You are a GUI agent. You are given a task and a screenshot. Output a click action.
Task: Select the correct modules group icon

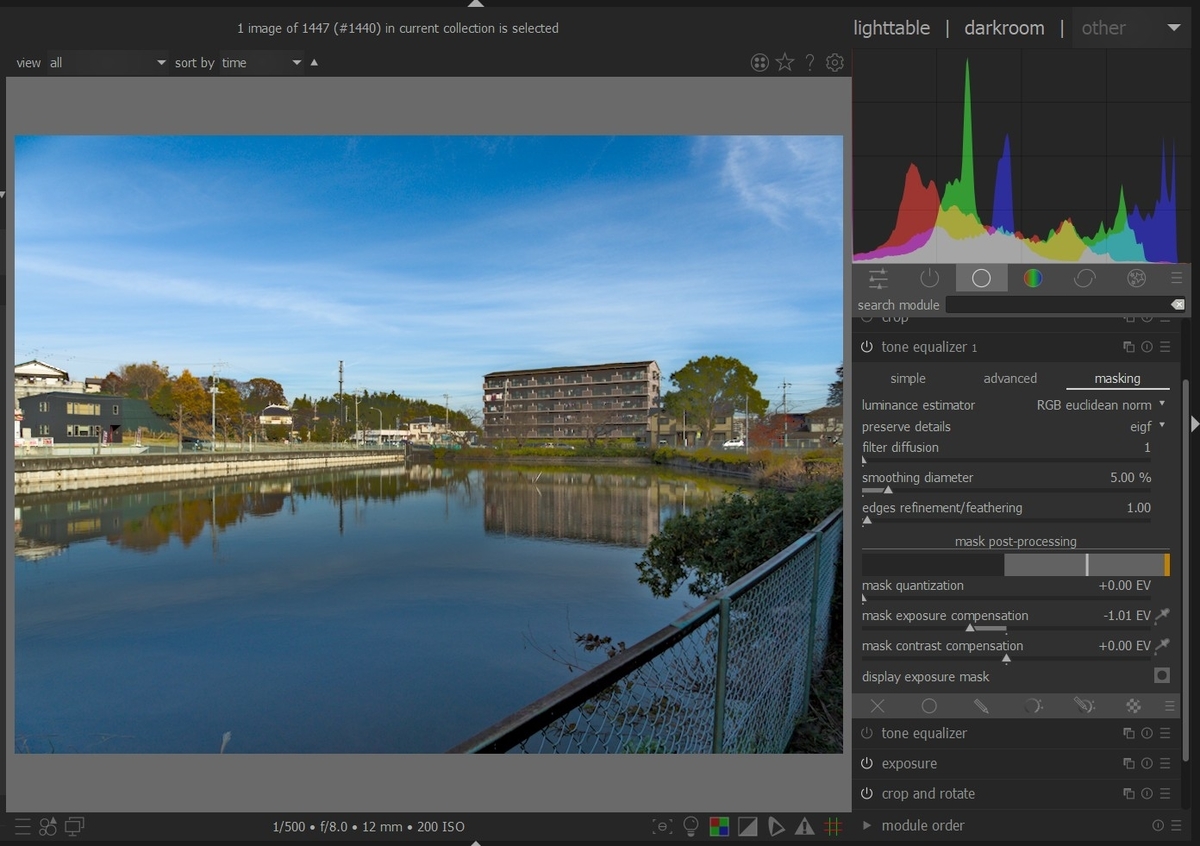[1084, 278]
